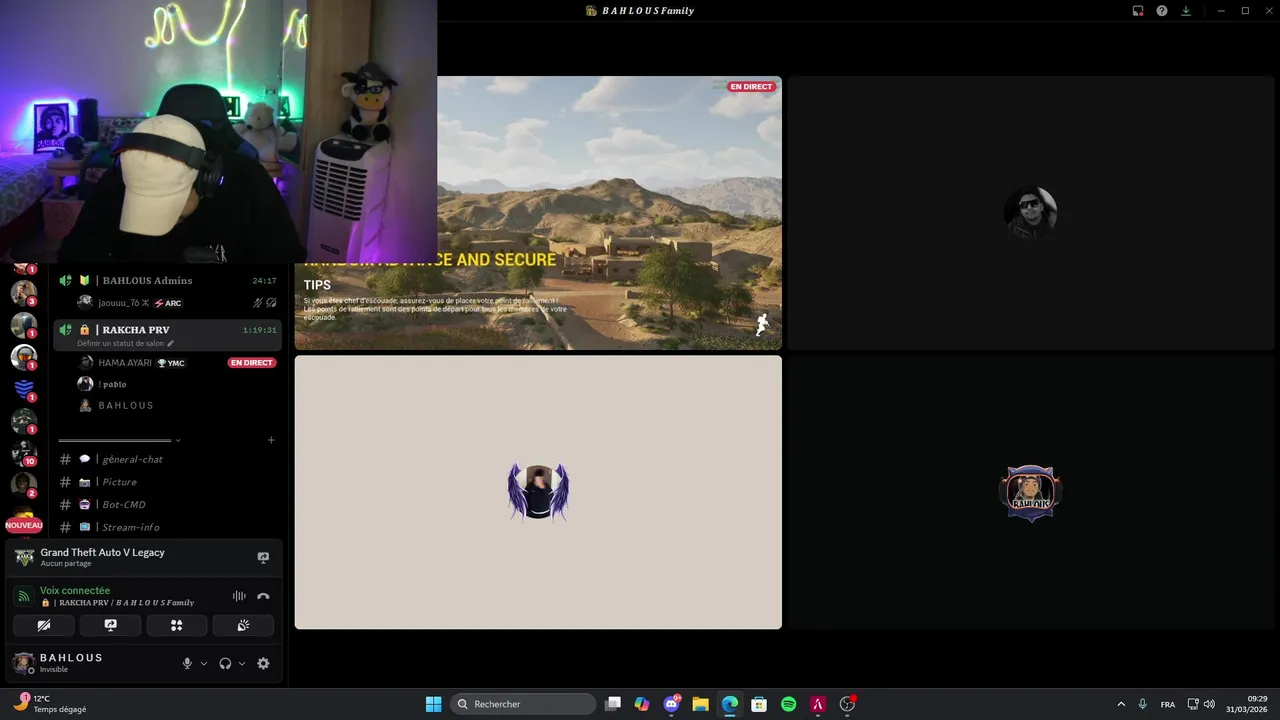The height and width of the screenshot is (720, 1280).
Task: Open noise suppression waveform settings
Action: point(239,596)
